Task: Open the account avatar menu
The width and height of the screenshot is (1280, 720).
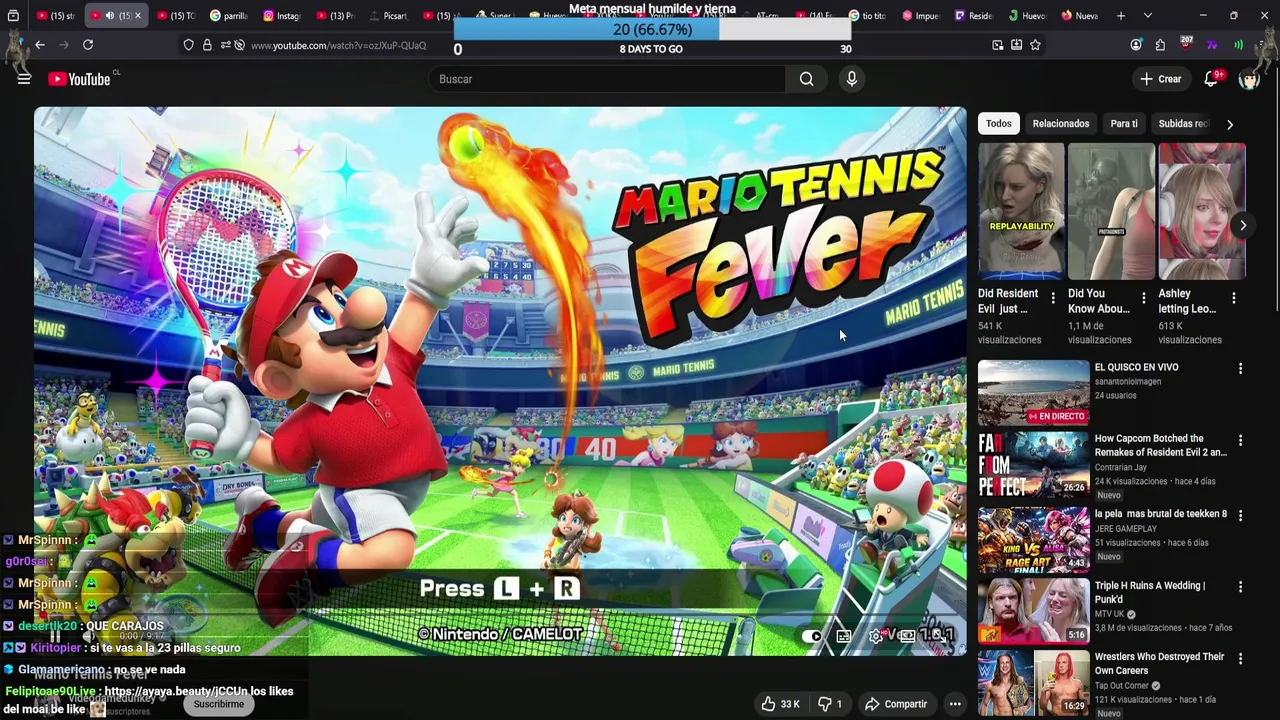Action: [x=1249, y=79]
